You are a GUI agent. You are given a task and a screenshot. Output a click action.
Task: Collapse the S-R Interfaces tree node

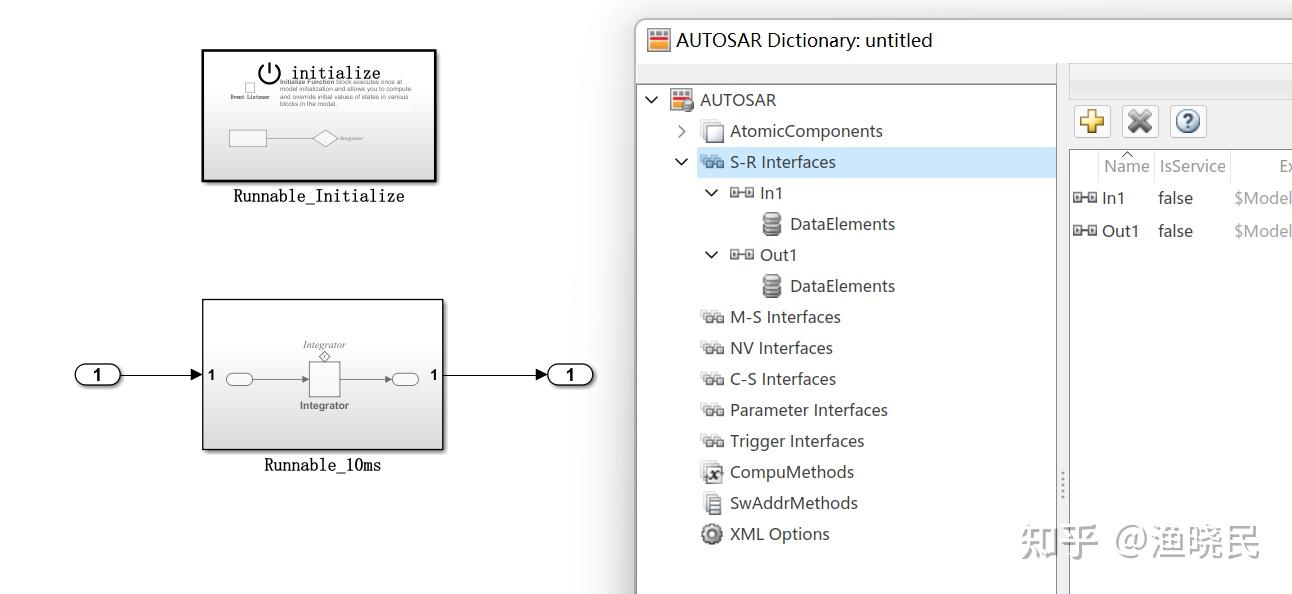pos(682,162)
